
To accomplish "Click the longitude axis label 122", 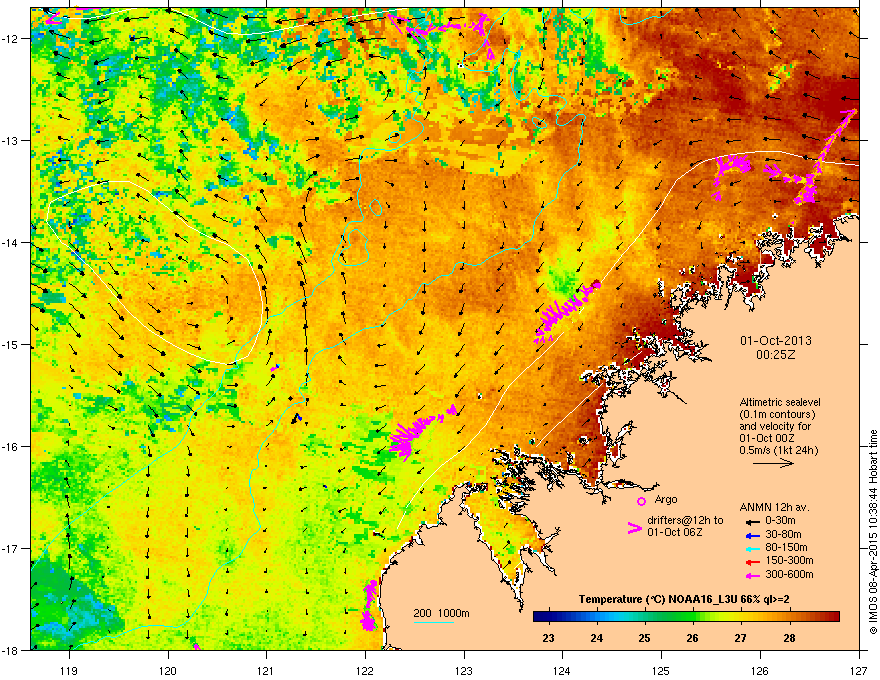I will [x=365, y=670].
